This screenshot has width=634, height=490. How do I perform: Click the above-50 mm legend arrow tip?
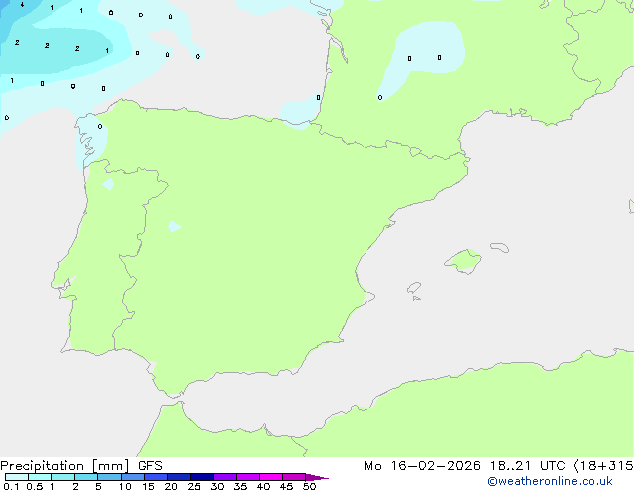(x=317, y=477)
